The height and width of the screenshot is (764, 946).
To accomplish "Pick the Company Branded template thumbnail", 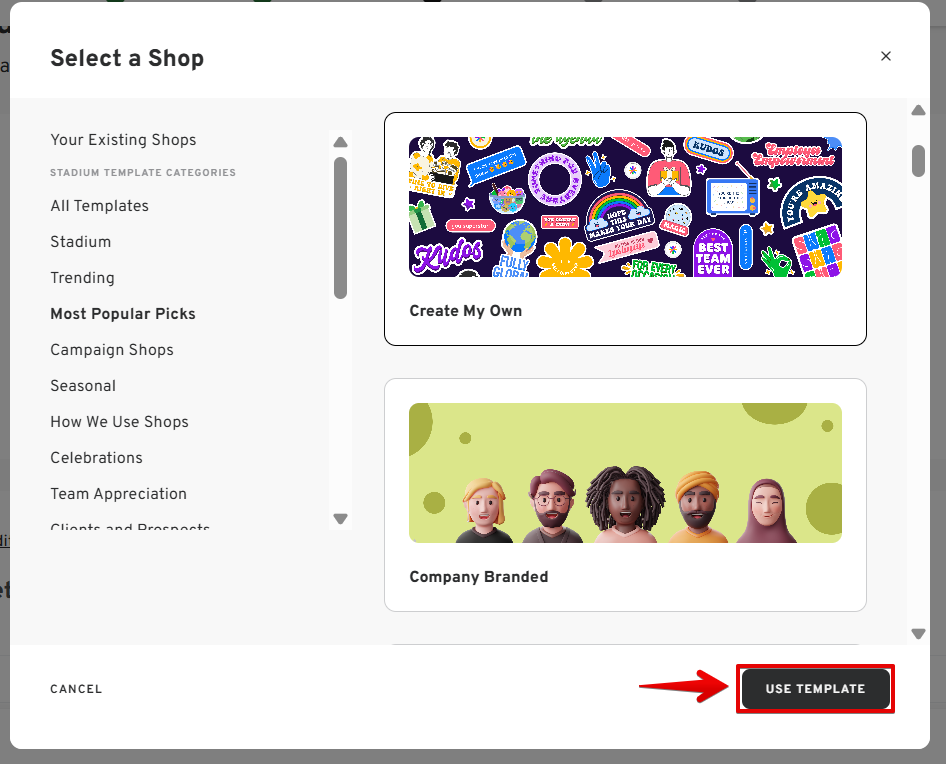I will click(625, 473).
